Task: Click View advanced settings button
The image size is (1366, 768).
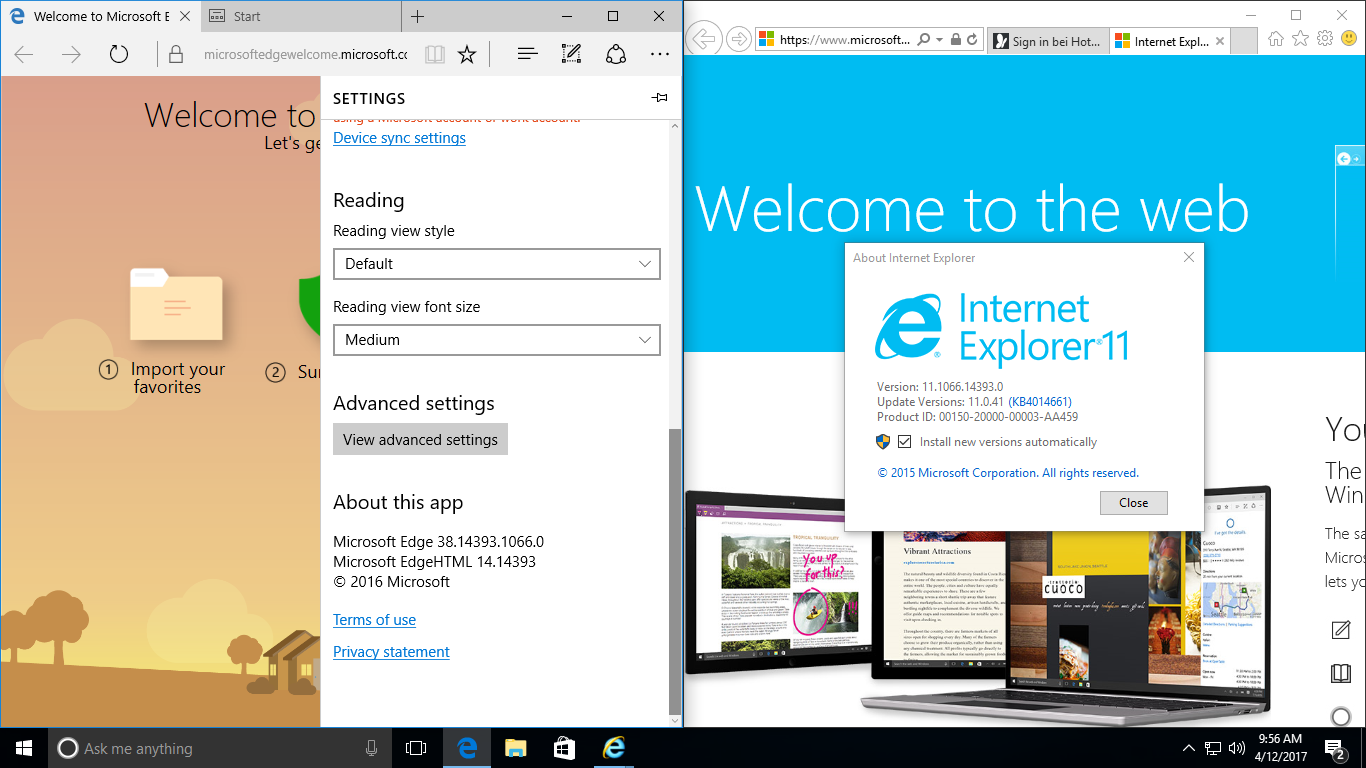Action: coord(420,439)
